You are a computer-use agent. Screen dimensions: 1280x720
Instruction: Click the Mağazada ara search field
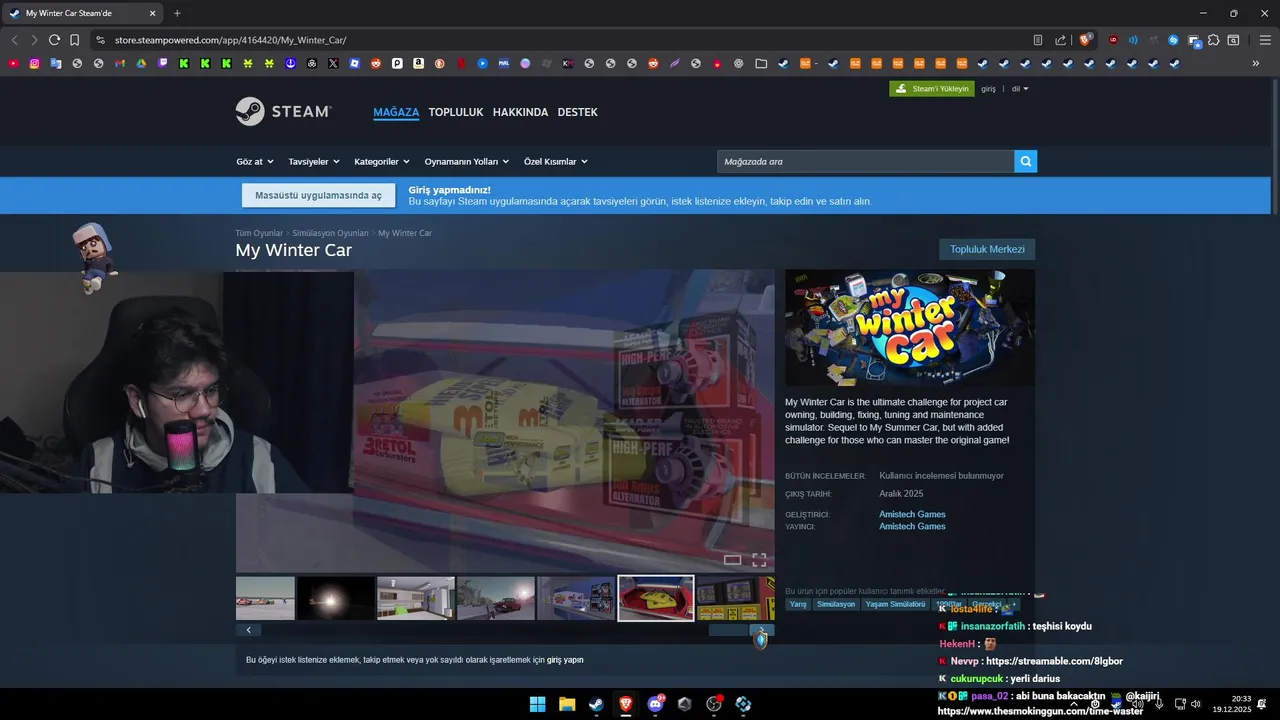point(865,161)
